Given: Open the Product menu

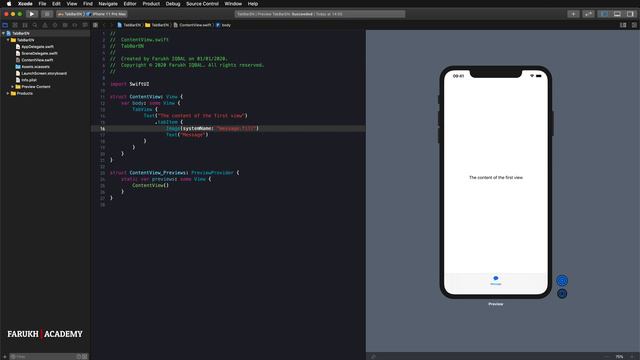Looking at the screenshot, I should (x=151, y=4).
